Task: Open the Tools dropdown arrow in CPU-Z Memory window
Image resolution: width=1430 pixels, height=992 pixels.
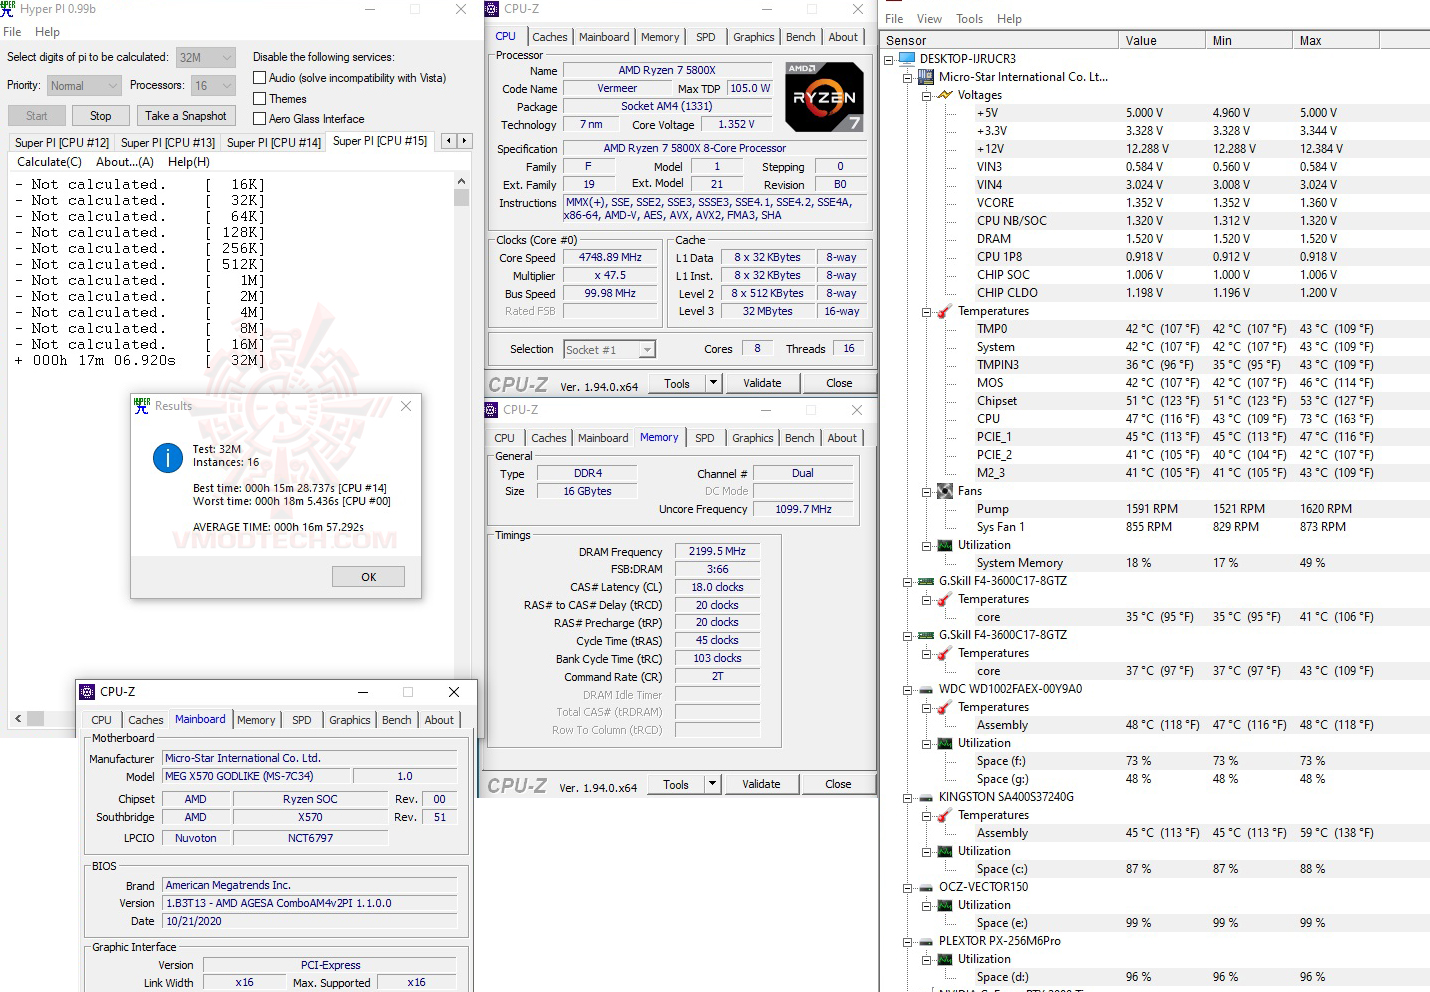Action: click(x=713, y=784)
